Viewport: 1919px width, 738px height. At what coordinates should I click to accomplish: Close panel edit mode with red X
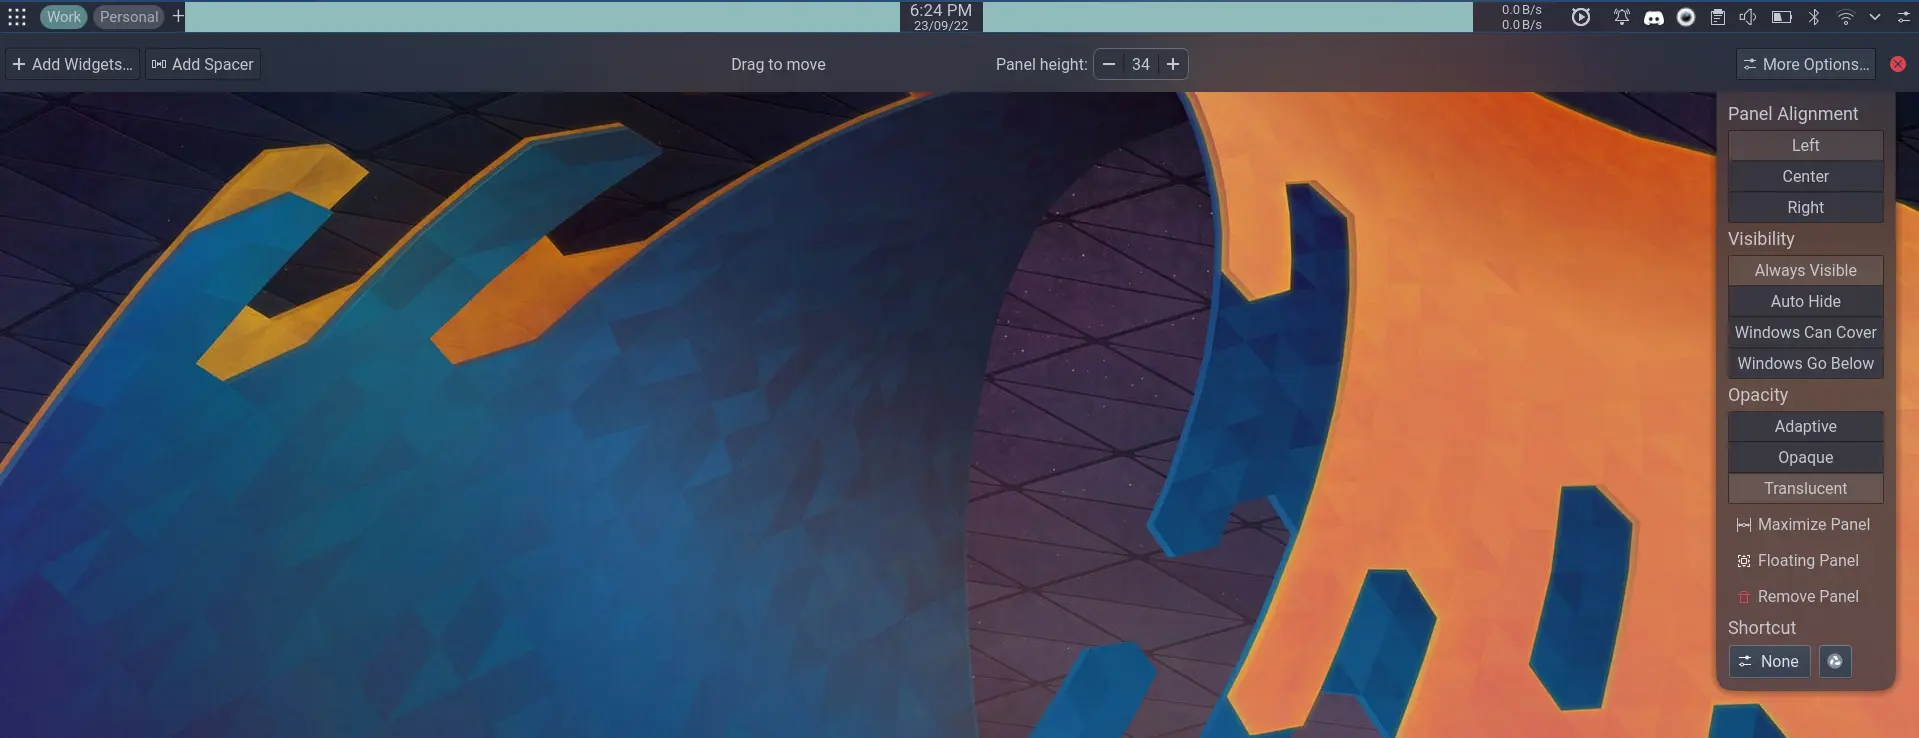(1898, 64)
